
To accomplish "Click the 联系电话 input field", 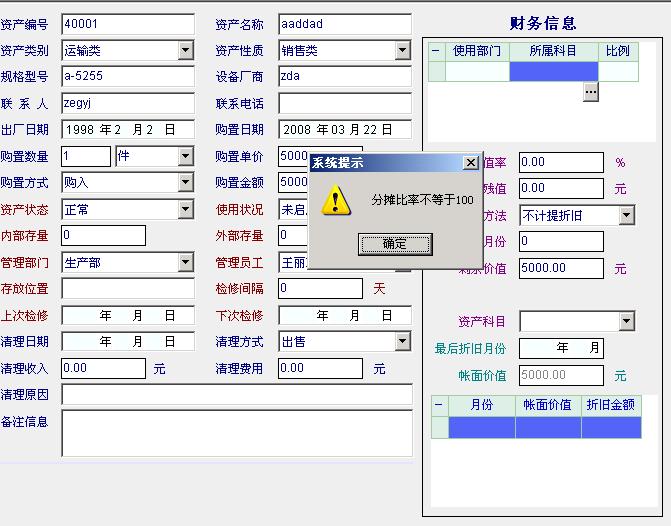I will click(344, 103).
